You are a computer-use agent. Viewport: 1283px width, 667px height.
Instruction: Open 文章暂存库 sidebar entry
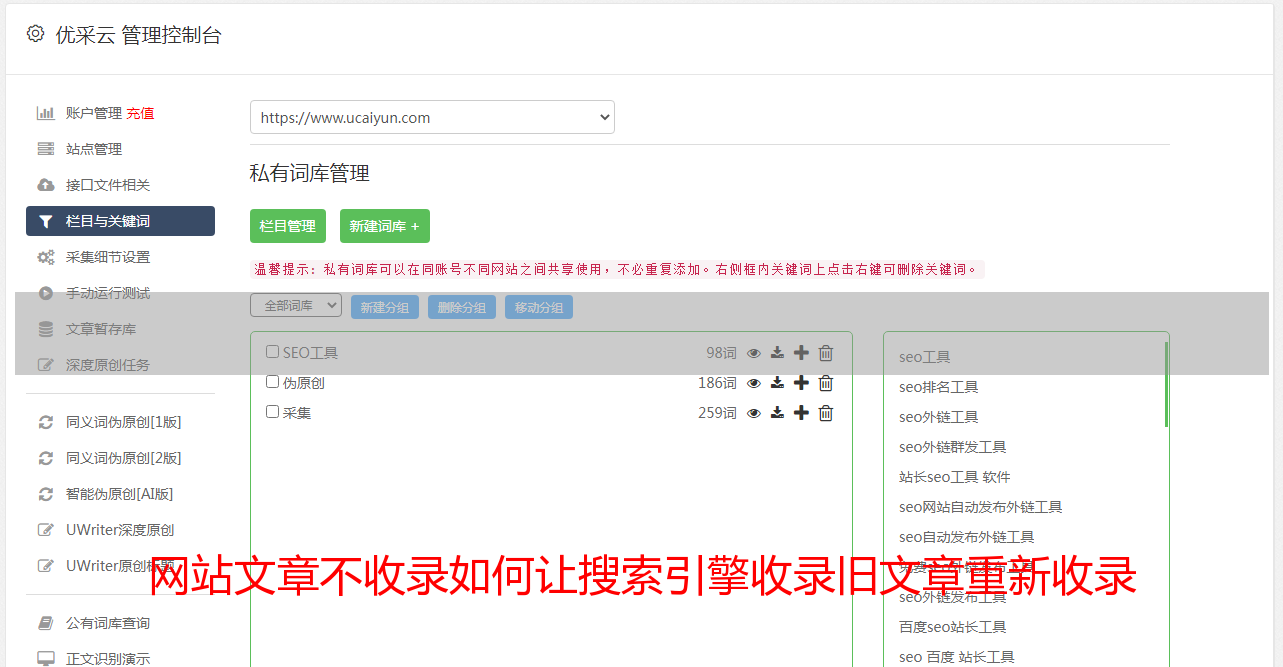coord(101,329)
